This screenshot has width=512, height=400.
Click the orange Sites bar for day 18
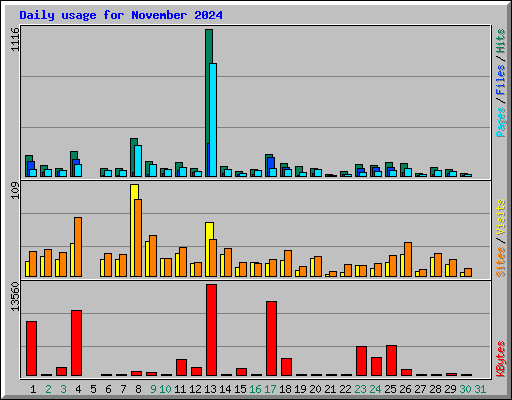click(x=288, y=263)
